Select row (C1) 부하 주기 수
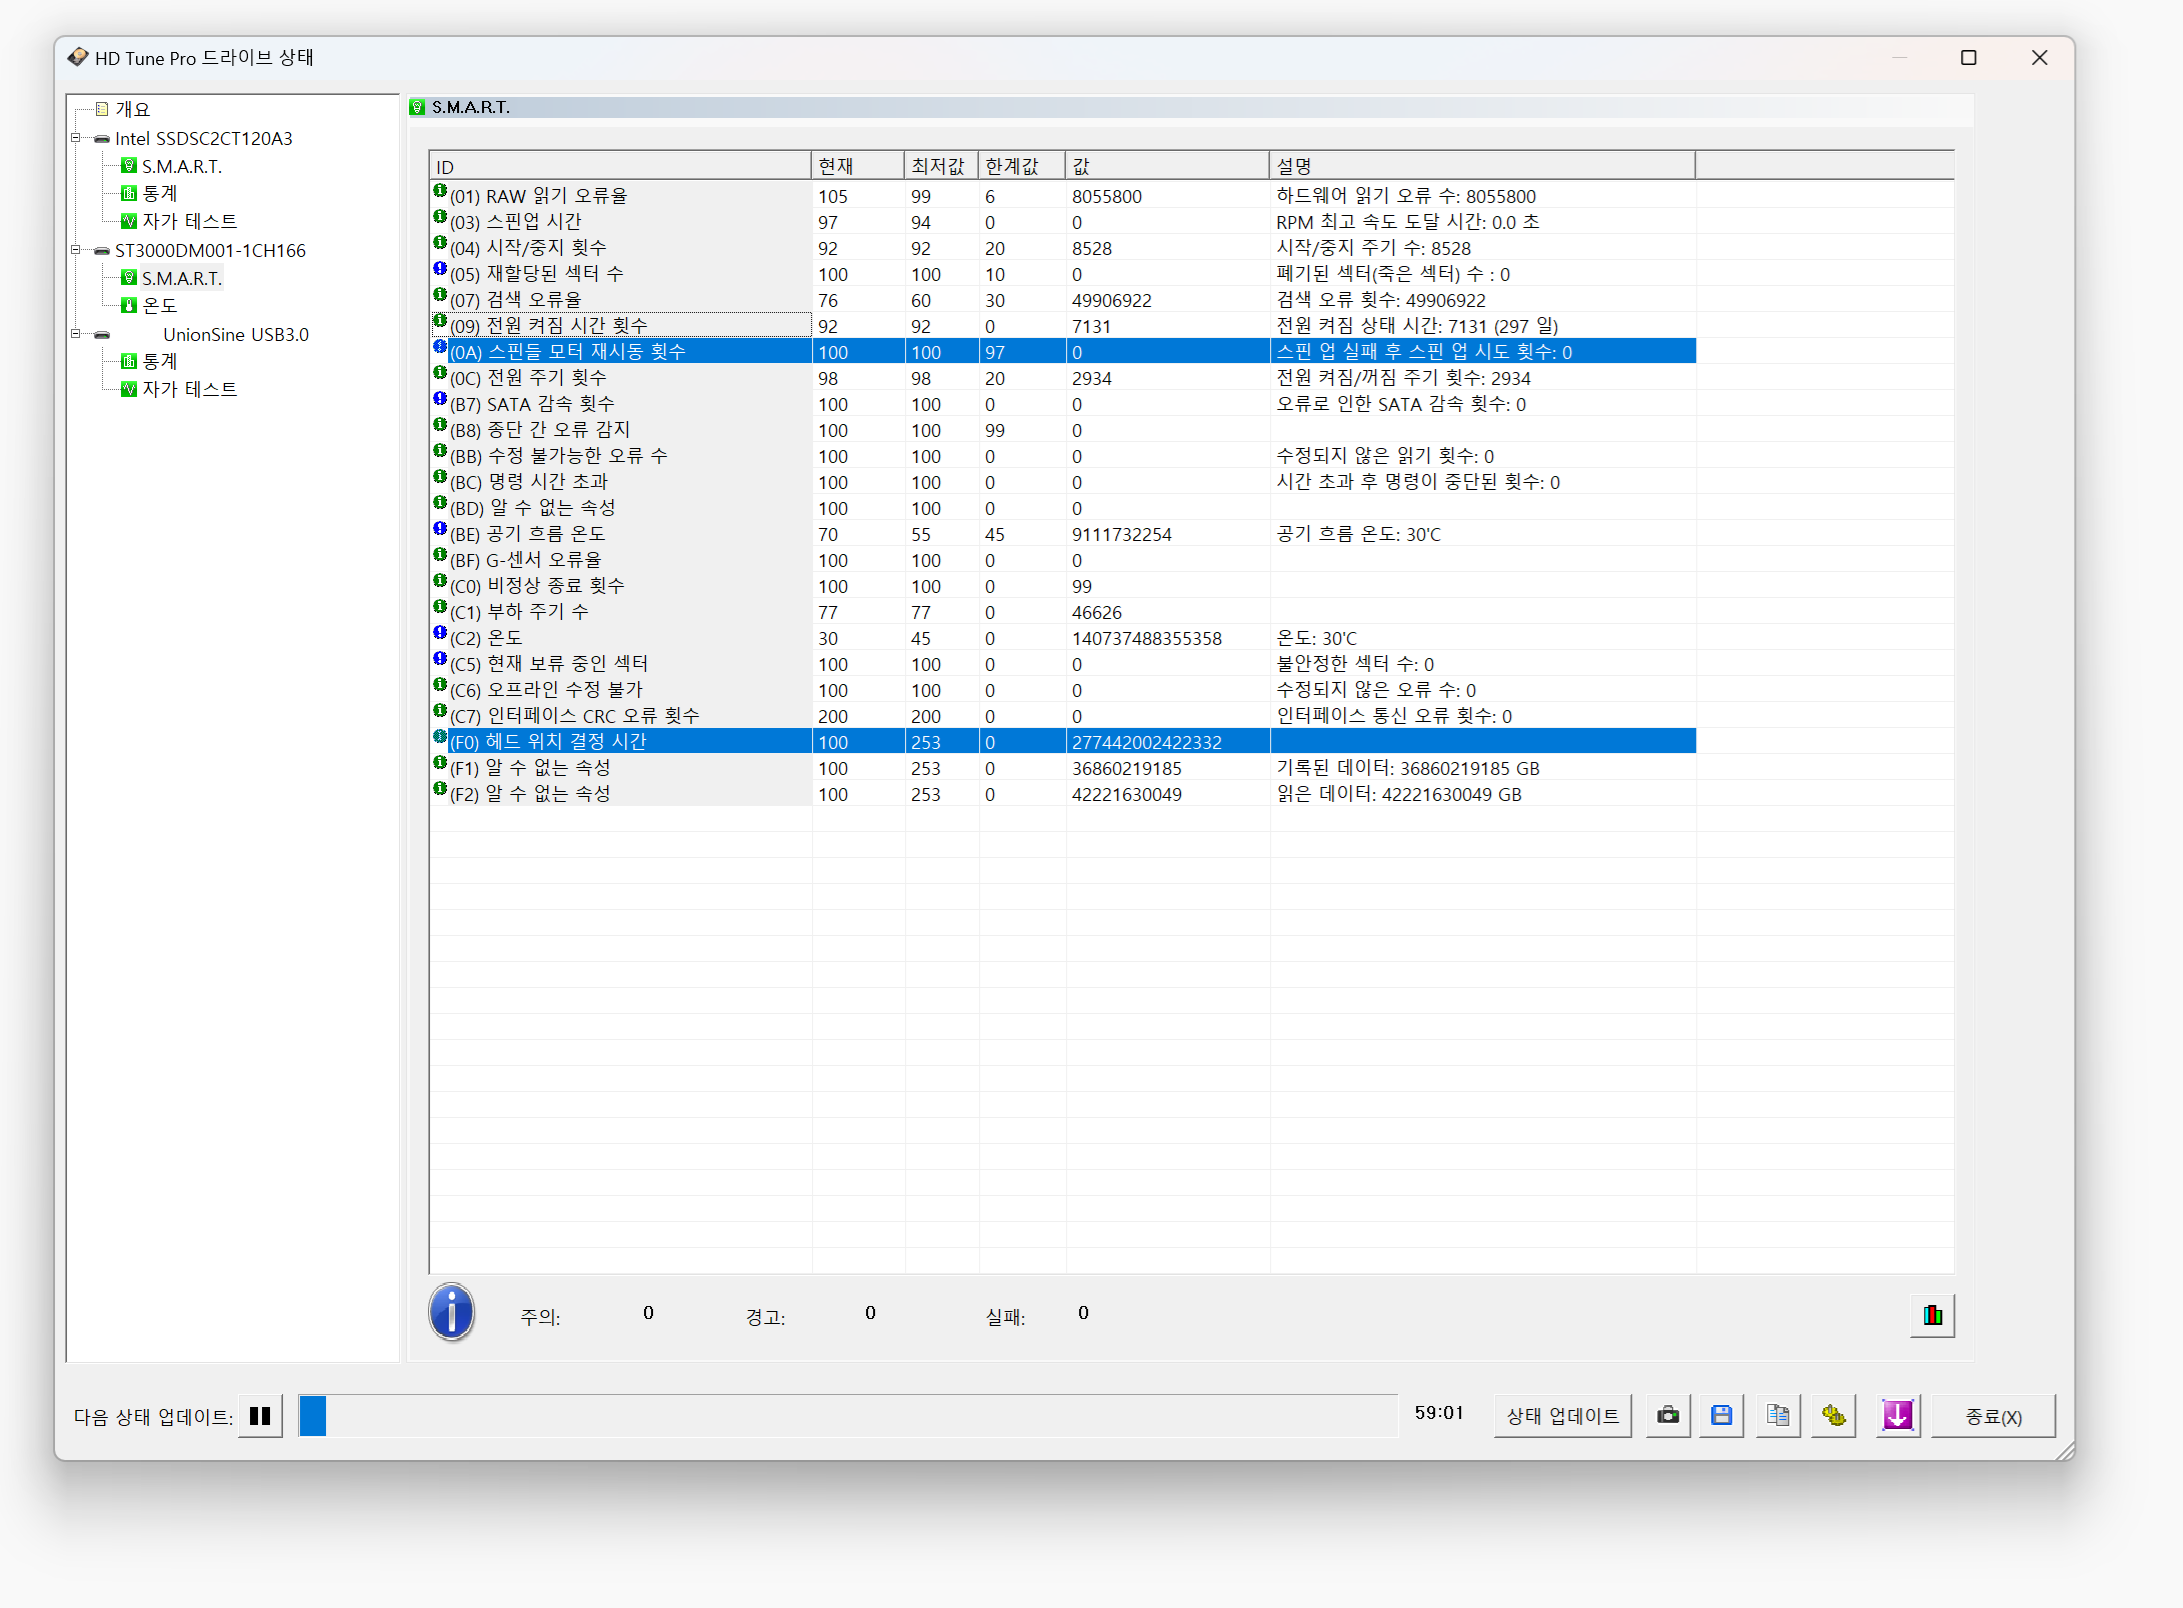Viewport: 2183px width, 1608px height. pyautogui.click(x=1063, y=612)
